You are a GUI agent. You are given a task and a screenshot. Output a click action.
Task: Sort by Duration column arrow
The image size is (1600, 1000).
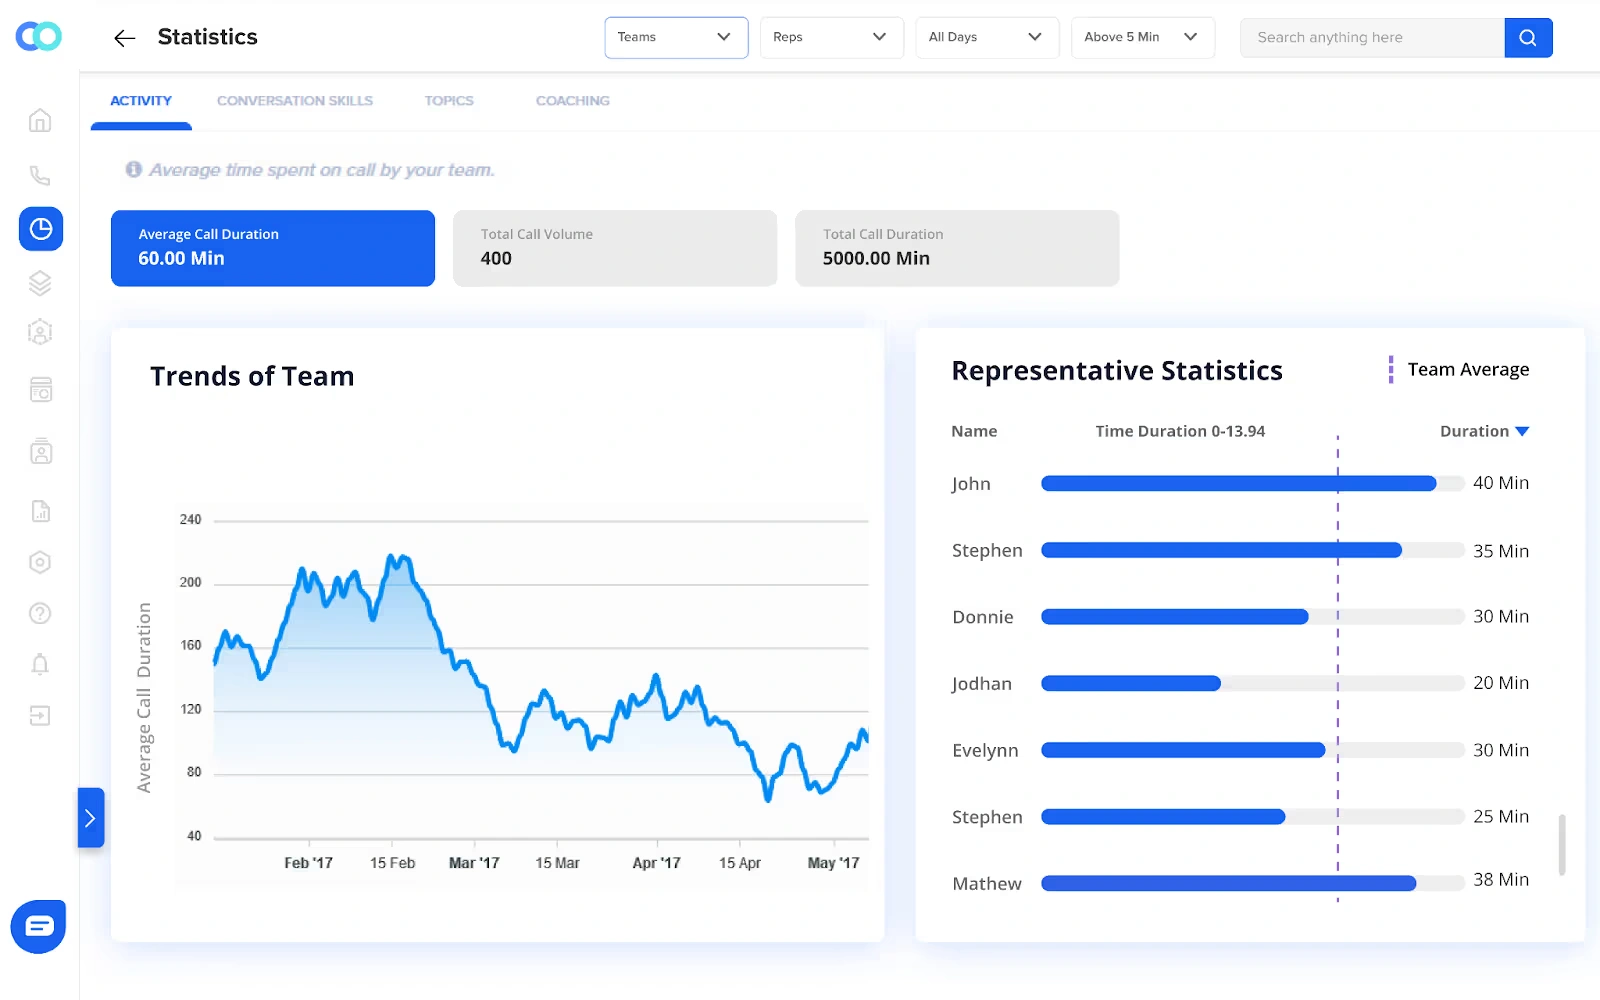coord(1522,432)
